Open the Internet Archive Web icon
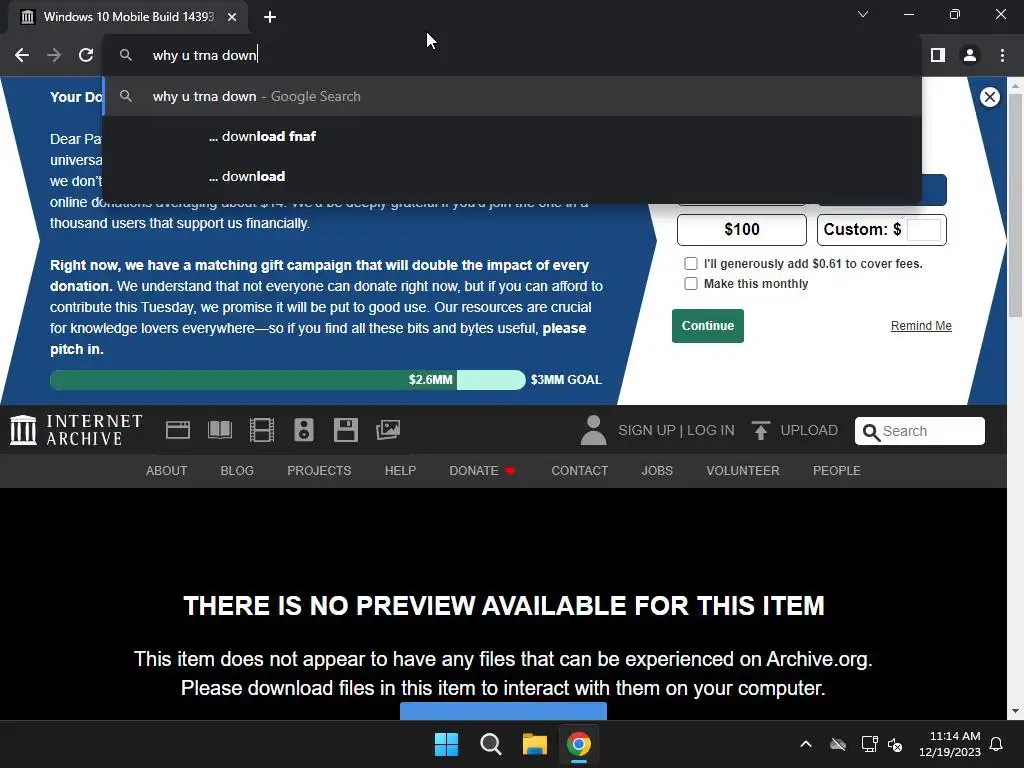Screen dimensions: 1024x768 [178, 430]
